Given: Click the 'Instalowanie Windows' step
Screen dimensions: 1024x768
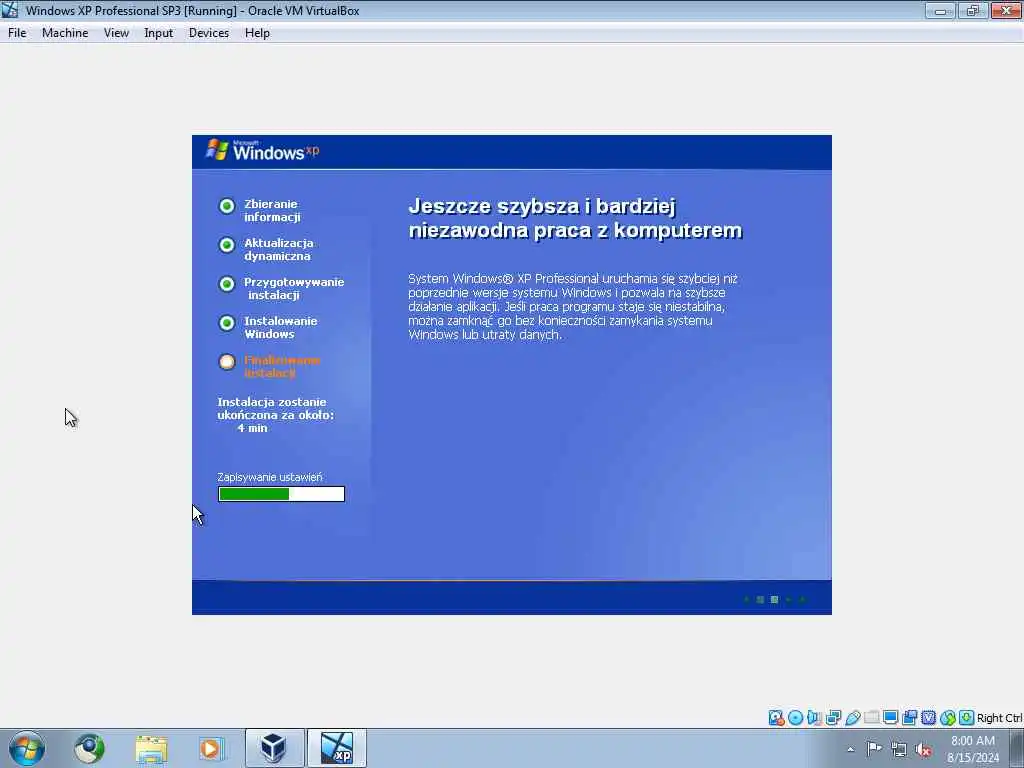Looking at the screenshot, I should (x=281, y=327).
